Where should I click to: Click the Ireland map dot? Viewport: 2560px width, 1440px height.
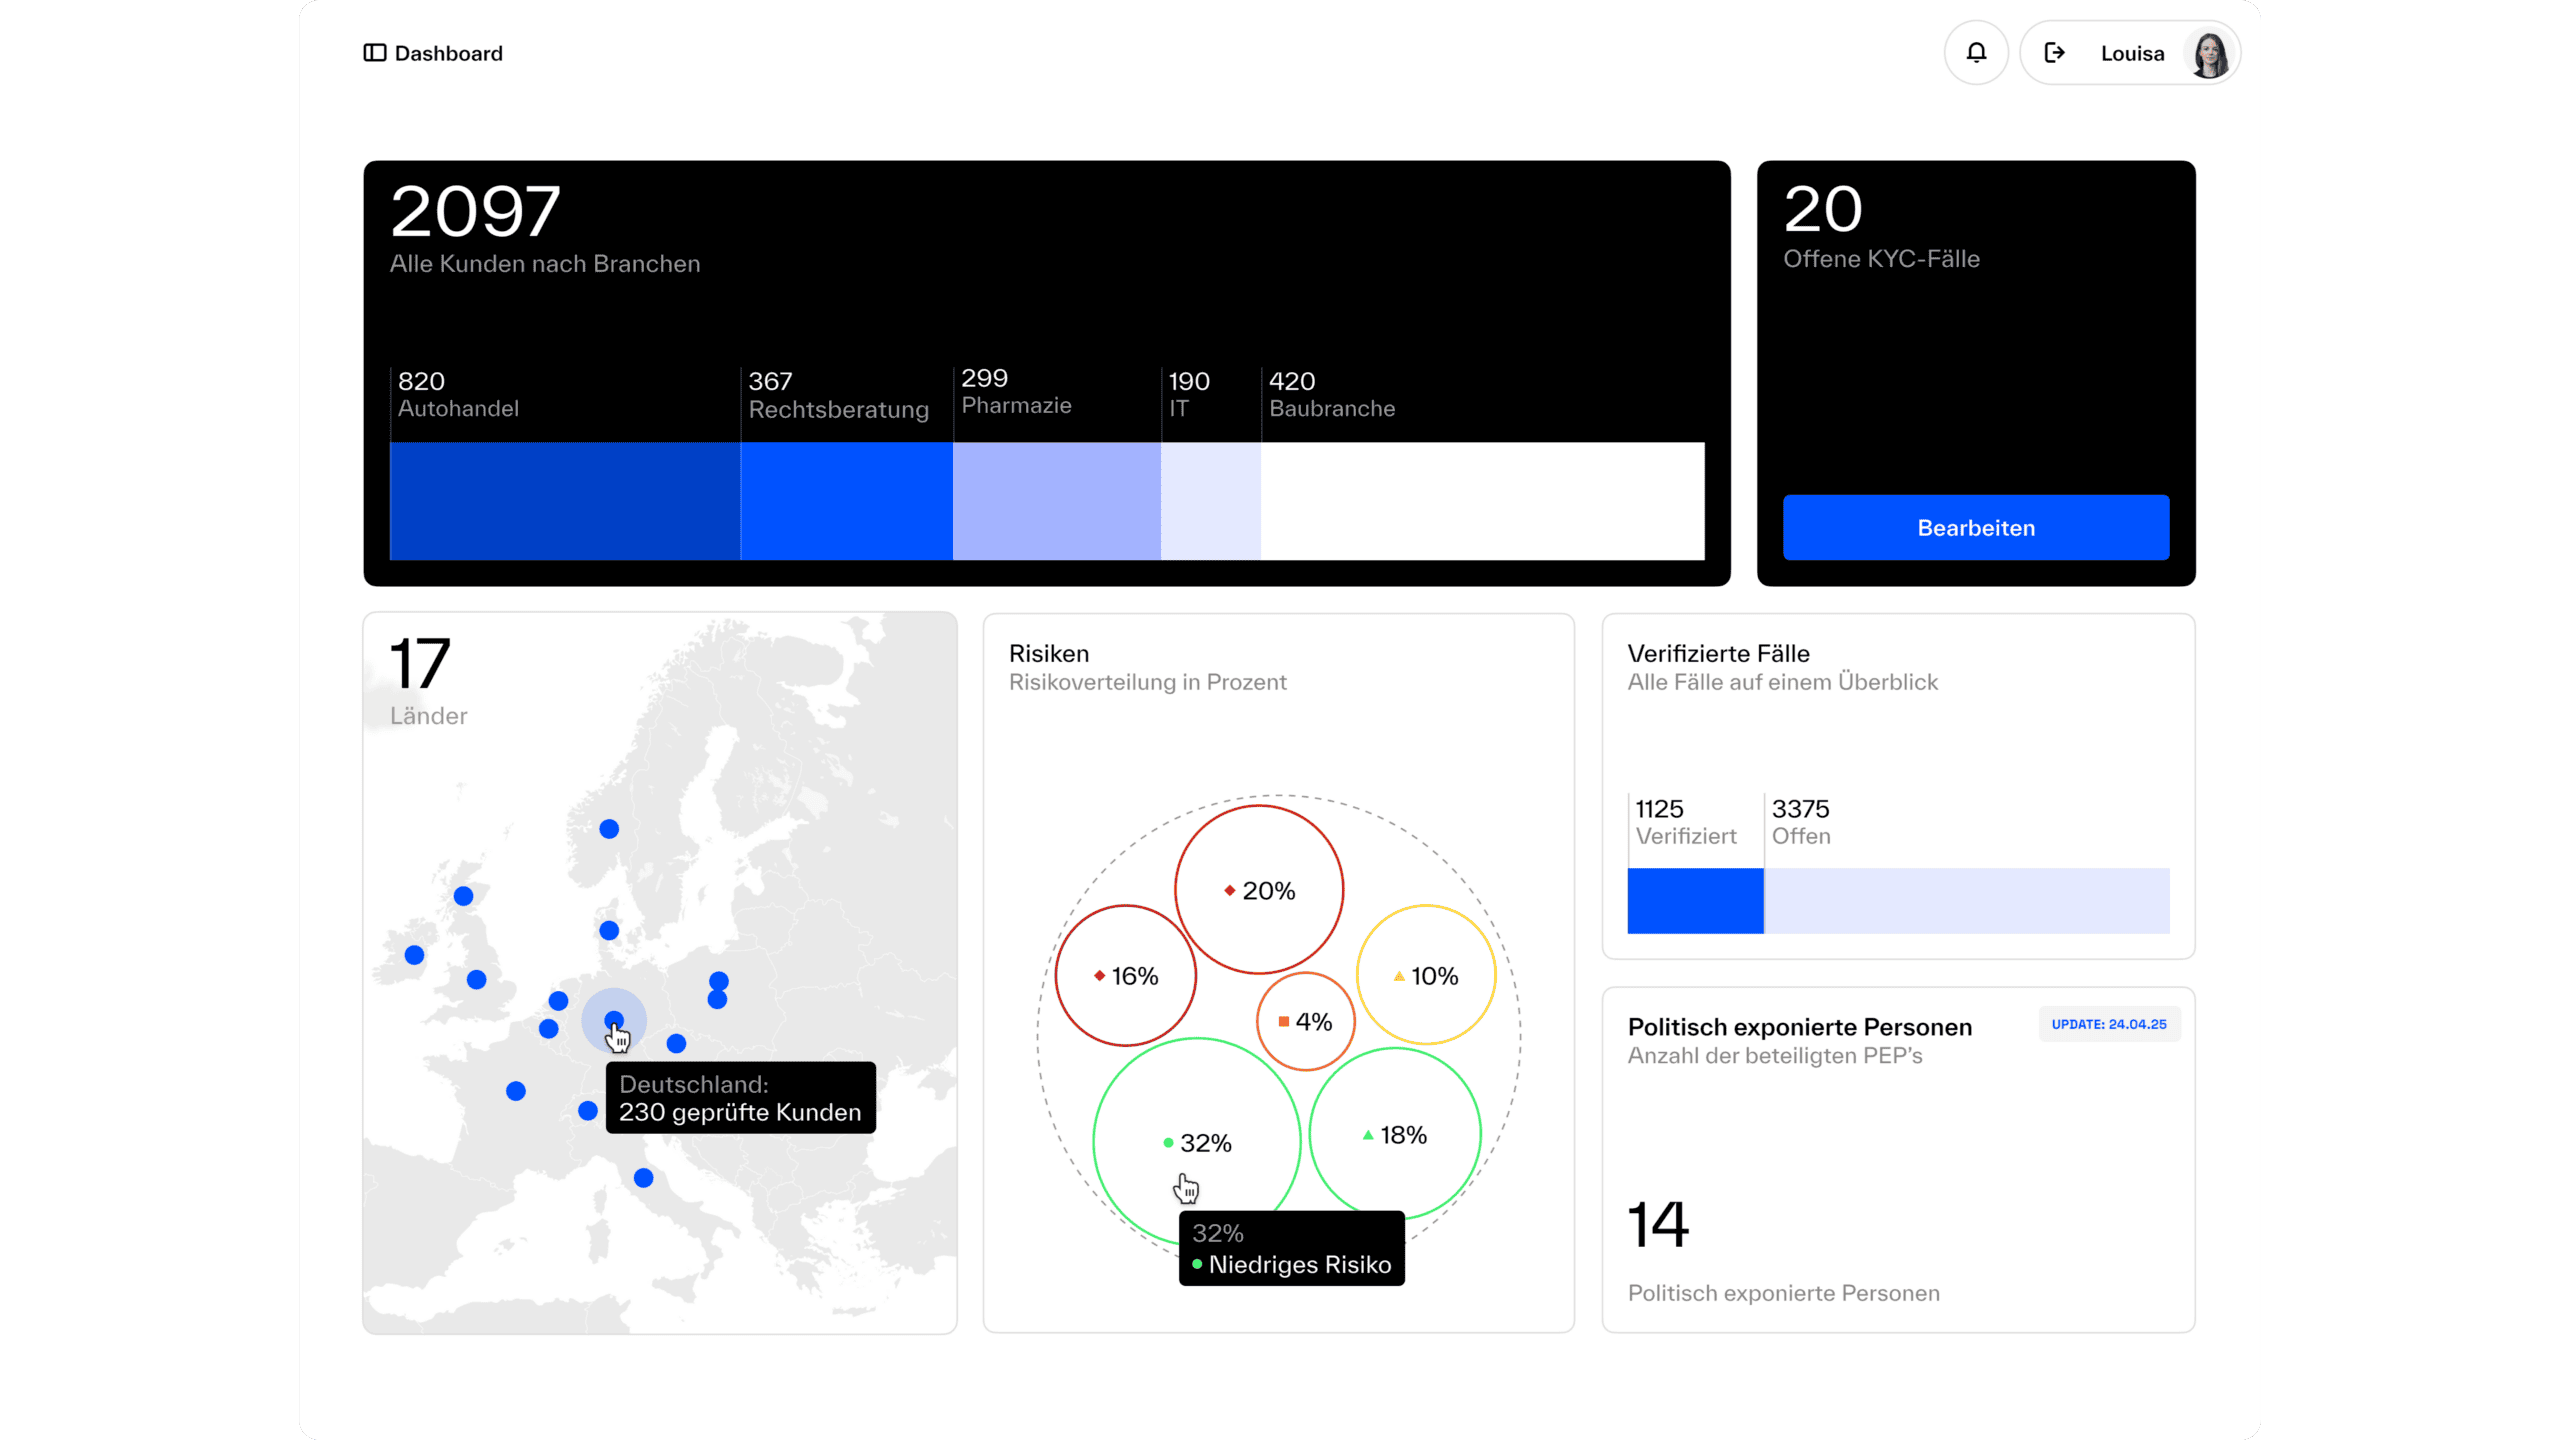click(x=414, y=955)
